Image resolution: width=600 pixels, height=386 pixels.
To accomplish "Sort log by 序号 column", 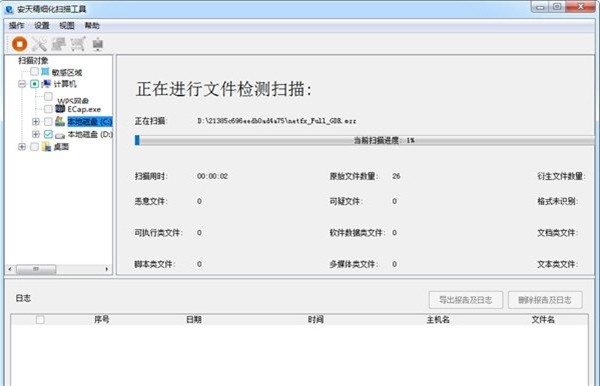I will tap(101, 319).
